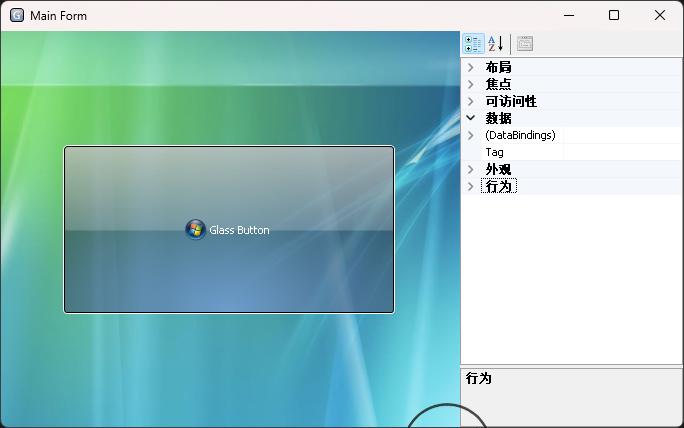This screenshot has height=428, width=684.
Task: Expand the 布局 category
Action: 471,67
